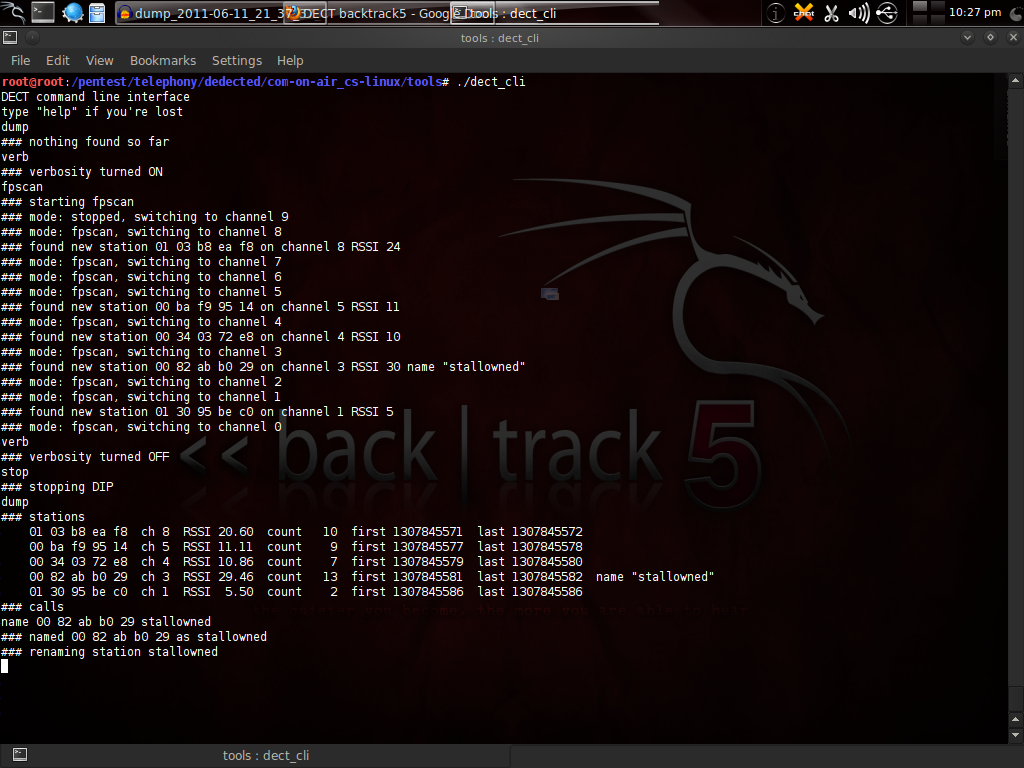Open the file manager cabinet launcher

point(97,12)
